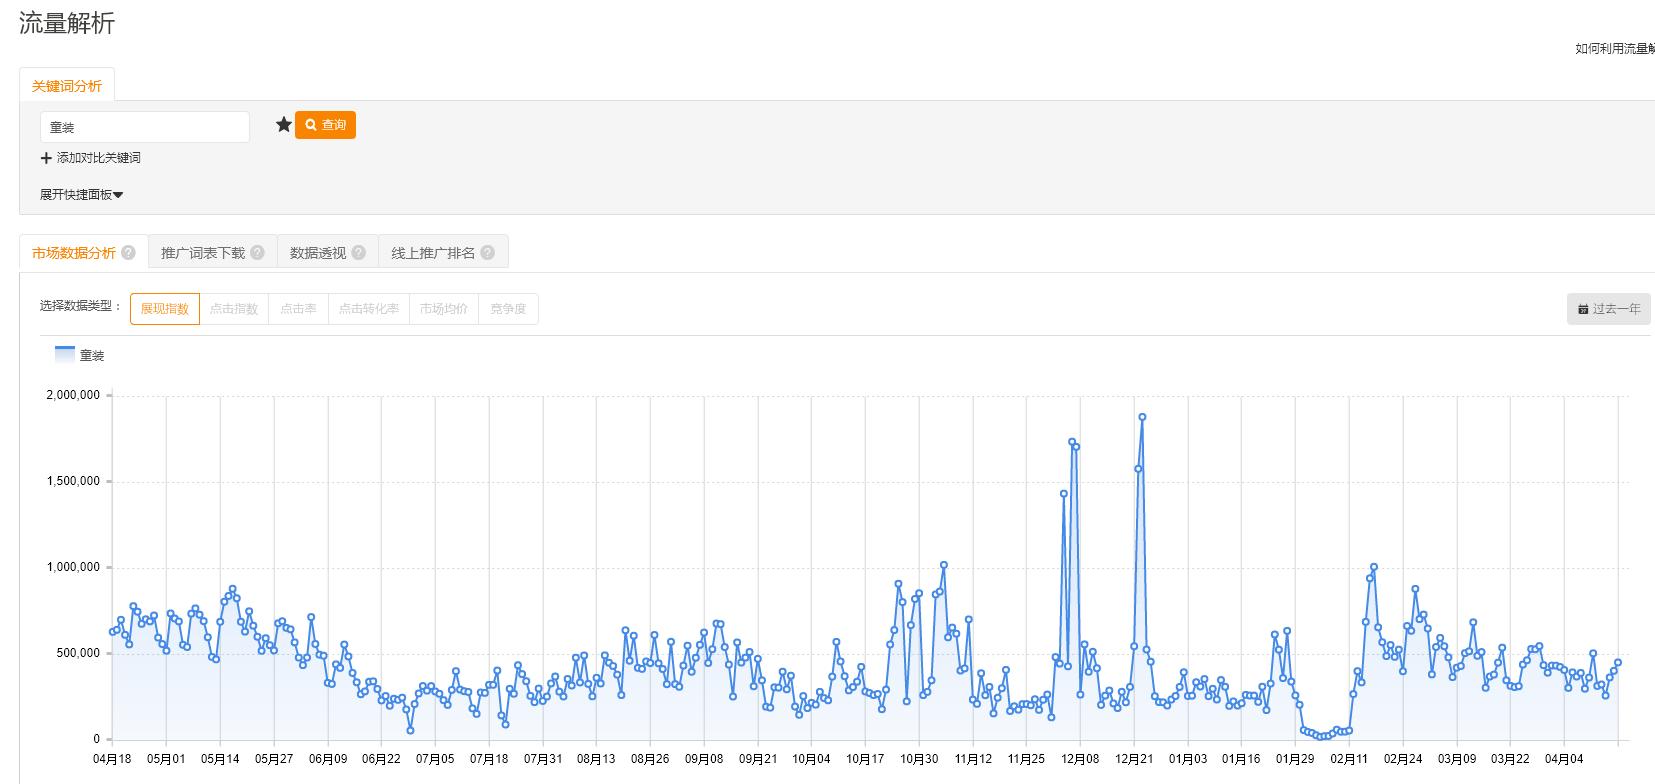
Task: Click help icon beside 推广词表下载
Action: coord(257,253)
